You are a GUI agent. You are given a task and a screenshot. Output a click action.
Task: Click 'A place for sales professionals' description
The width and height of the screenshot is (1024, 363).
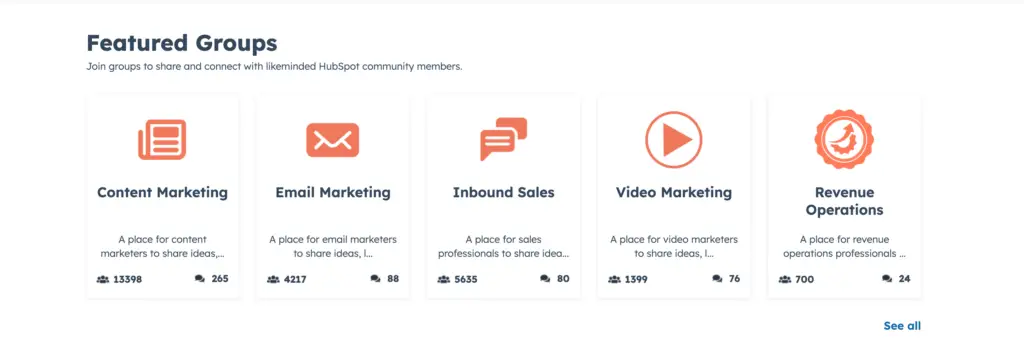[x=504, y=247]
